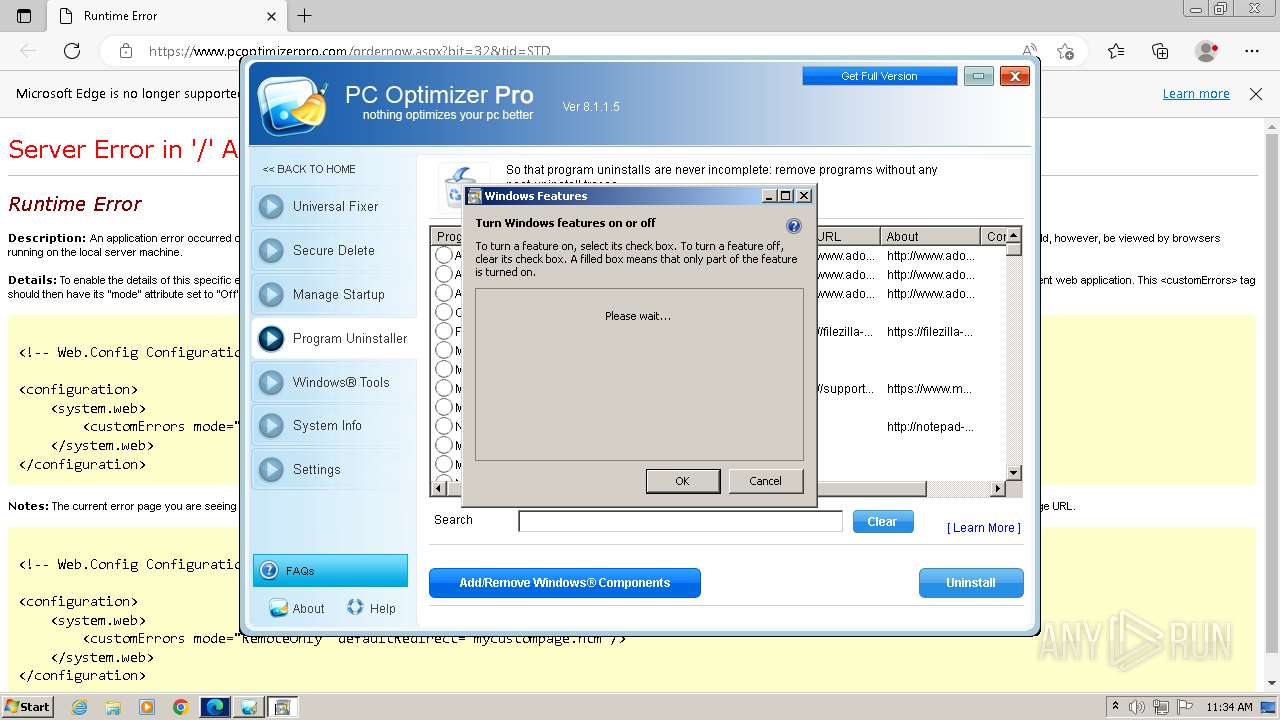Click Get Full Version button

coord(879,76)
